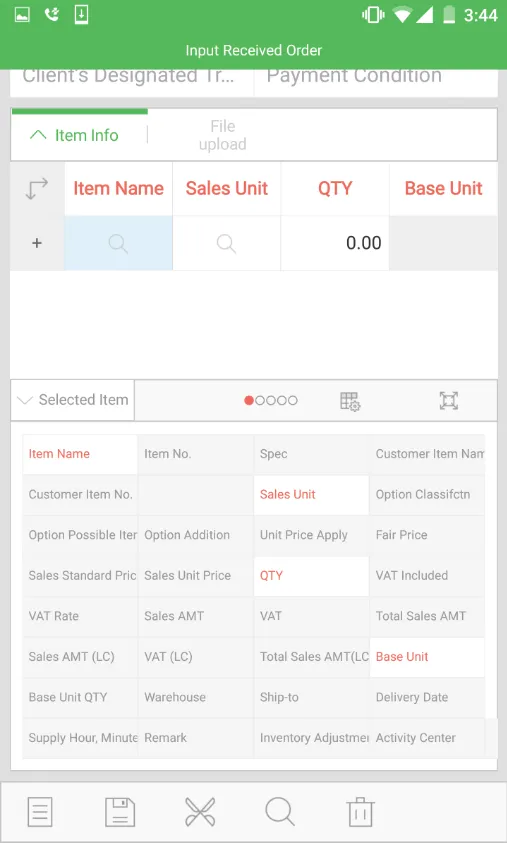Image resolution: width=507 pixels, height=843 pixels.
Task: Tap the fullscreen expand icon
Action: pyautogui.click(x=448, y=401)
